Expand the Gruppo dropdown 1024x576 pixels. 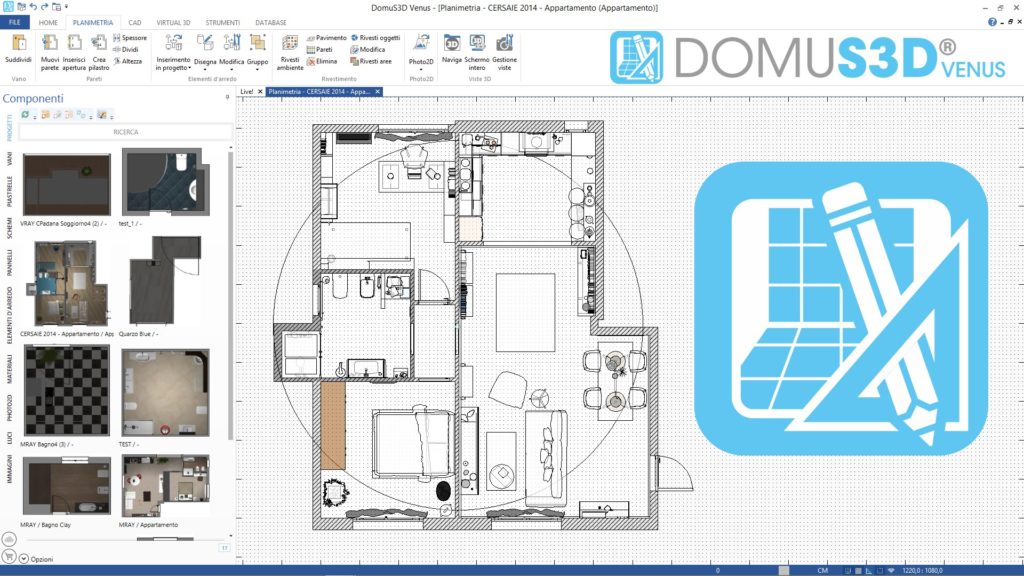[257, 52]
